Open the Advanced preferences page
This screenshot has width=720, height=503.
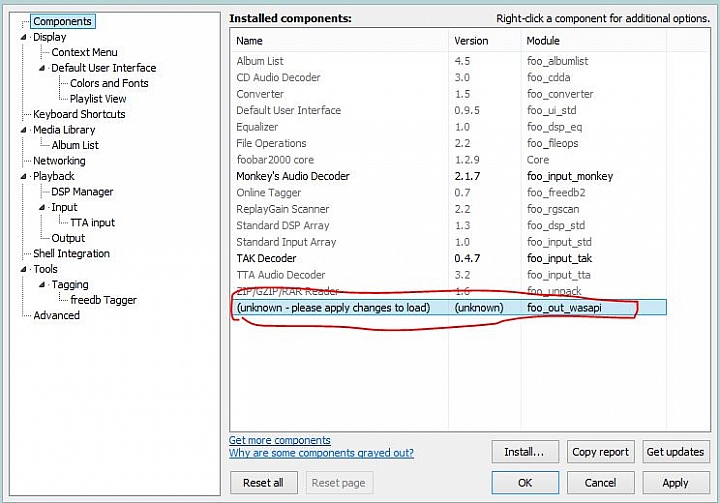(56, 316)
